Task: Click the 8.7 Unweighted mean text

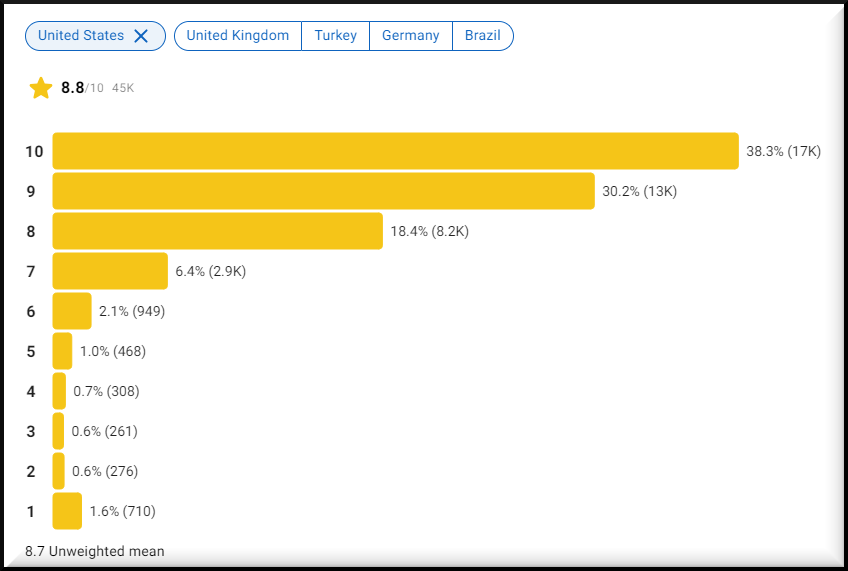Action: click(x=95, y=551)
